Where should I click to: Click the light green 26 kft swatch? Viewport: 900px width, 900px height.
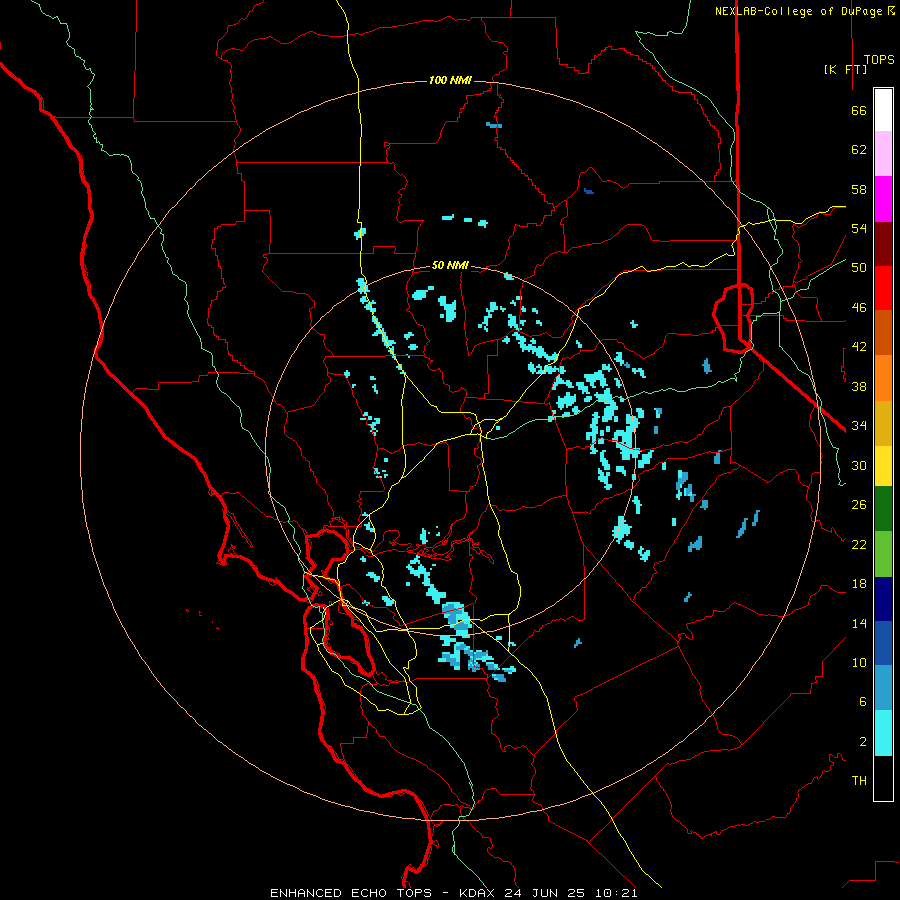point(883,554)
